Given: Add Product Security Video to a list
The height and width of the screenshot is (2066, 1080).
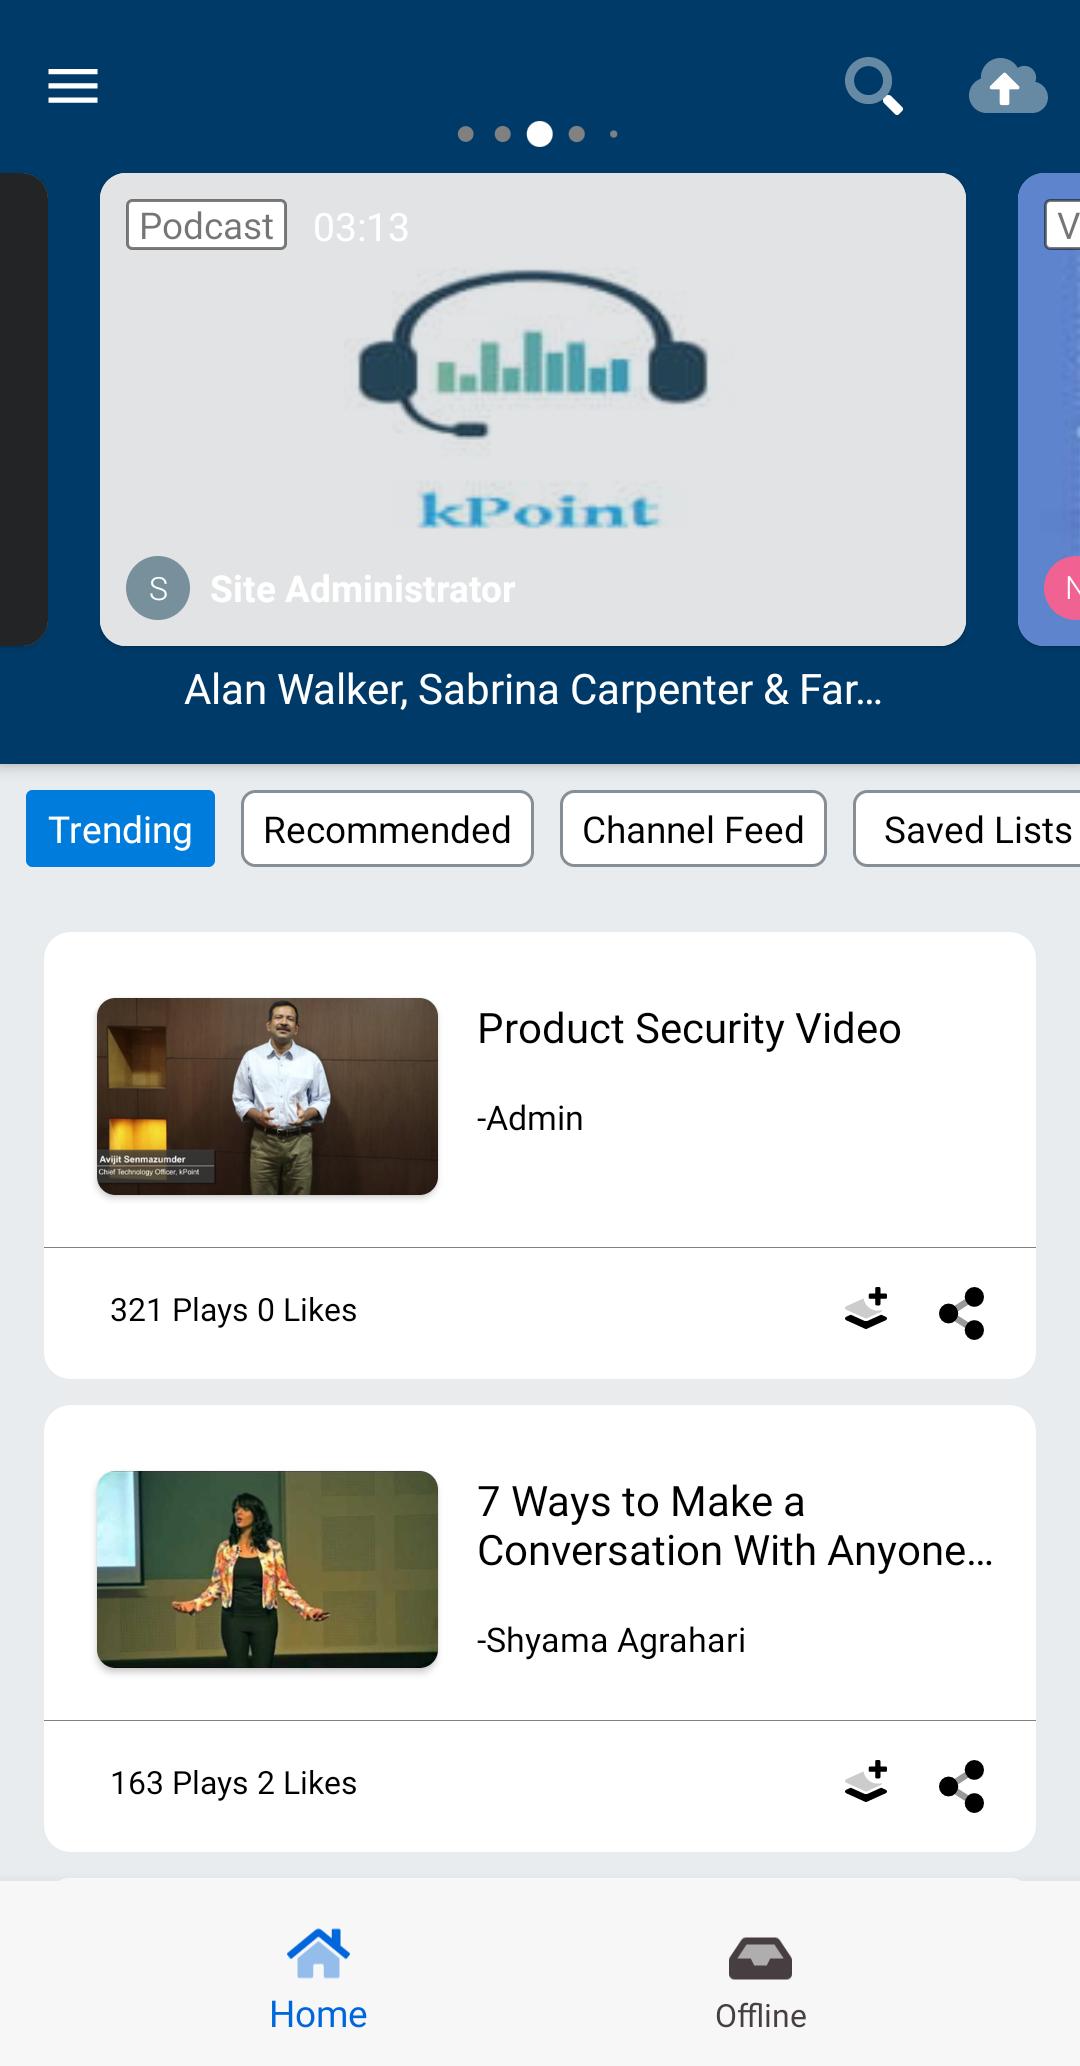Looking at the screenshot, I should pyautogui.click(x=866, y=1310).
